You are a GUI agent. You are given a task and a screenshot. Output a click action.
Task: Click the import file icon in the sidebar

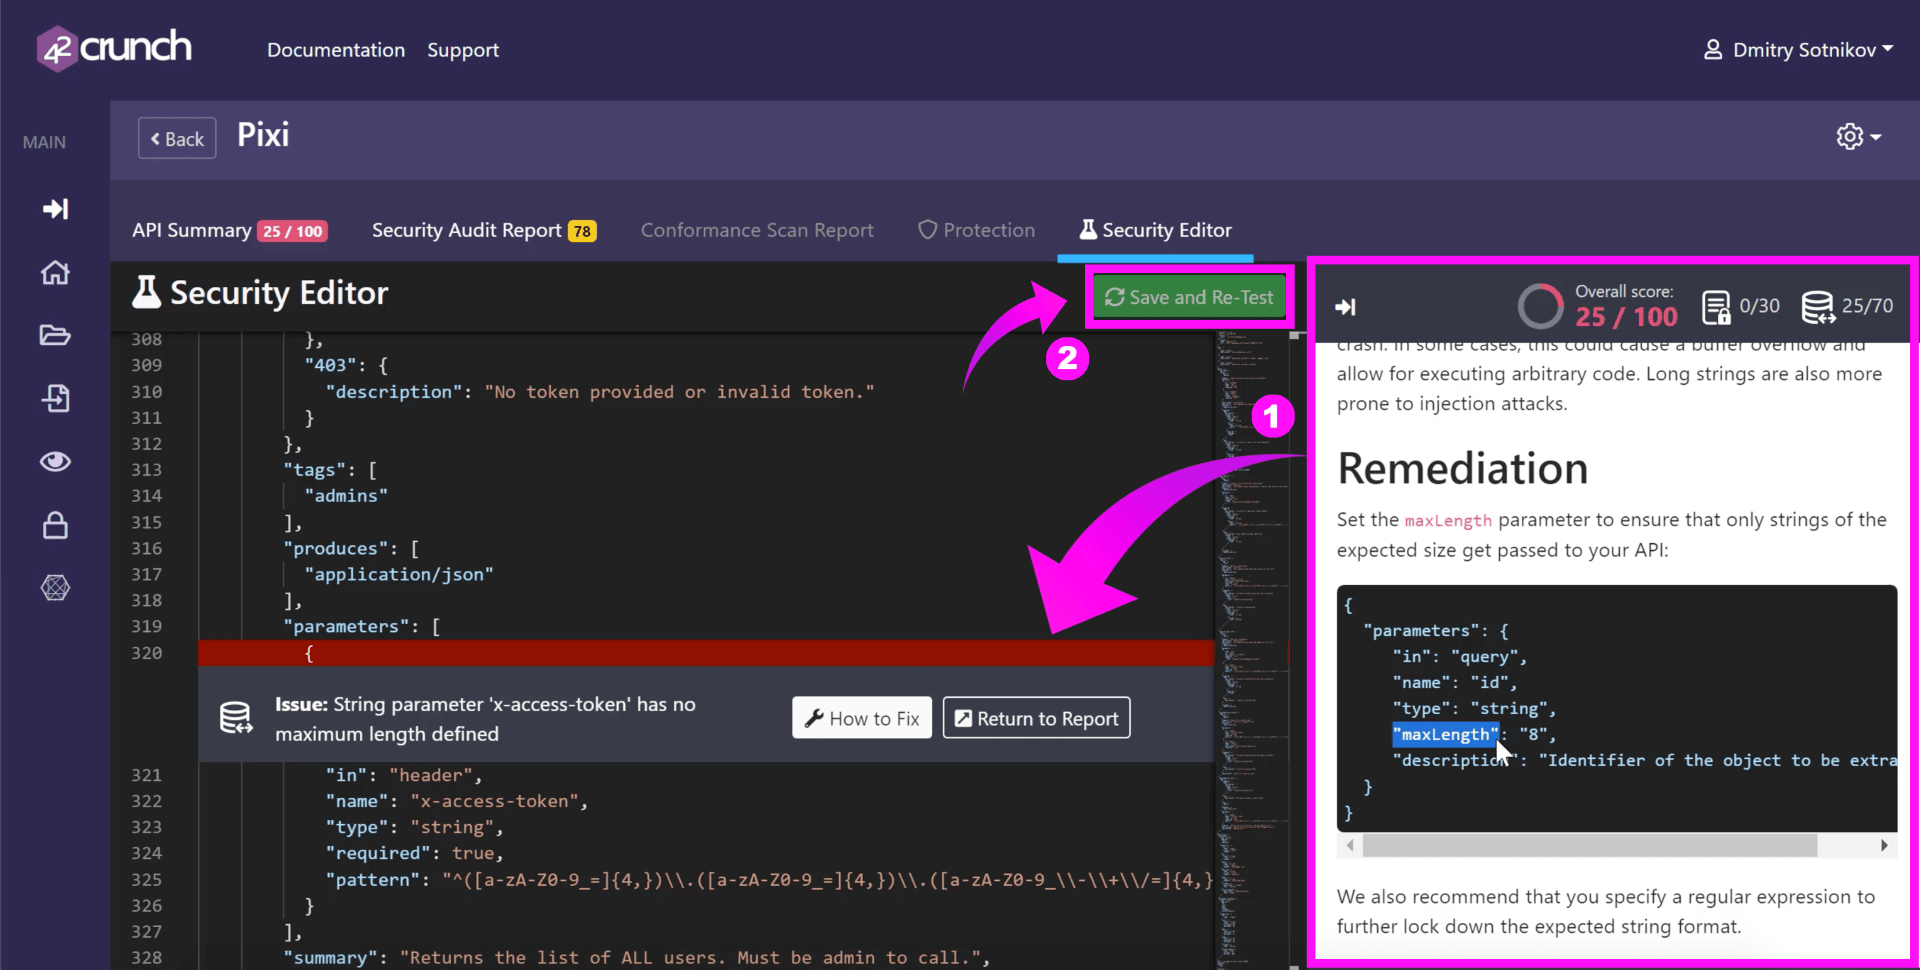click(55, 398)
